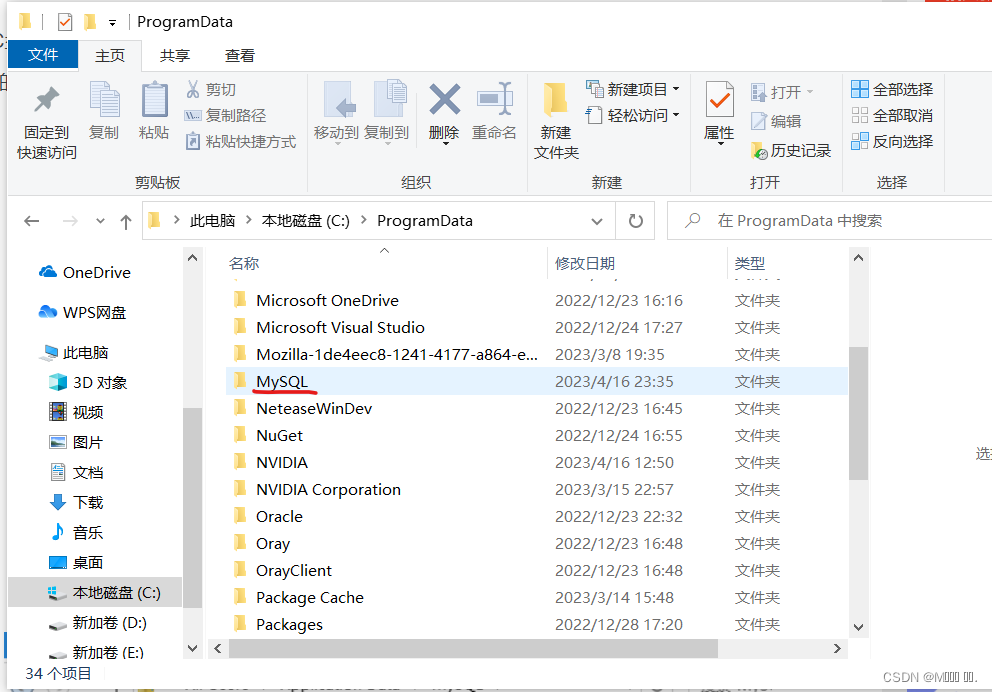Click the Copy ribbon icon

tap(104, 100)
